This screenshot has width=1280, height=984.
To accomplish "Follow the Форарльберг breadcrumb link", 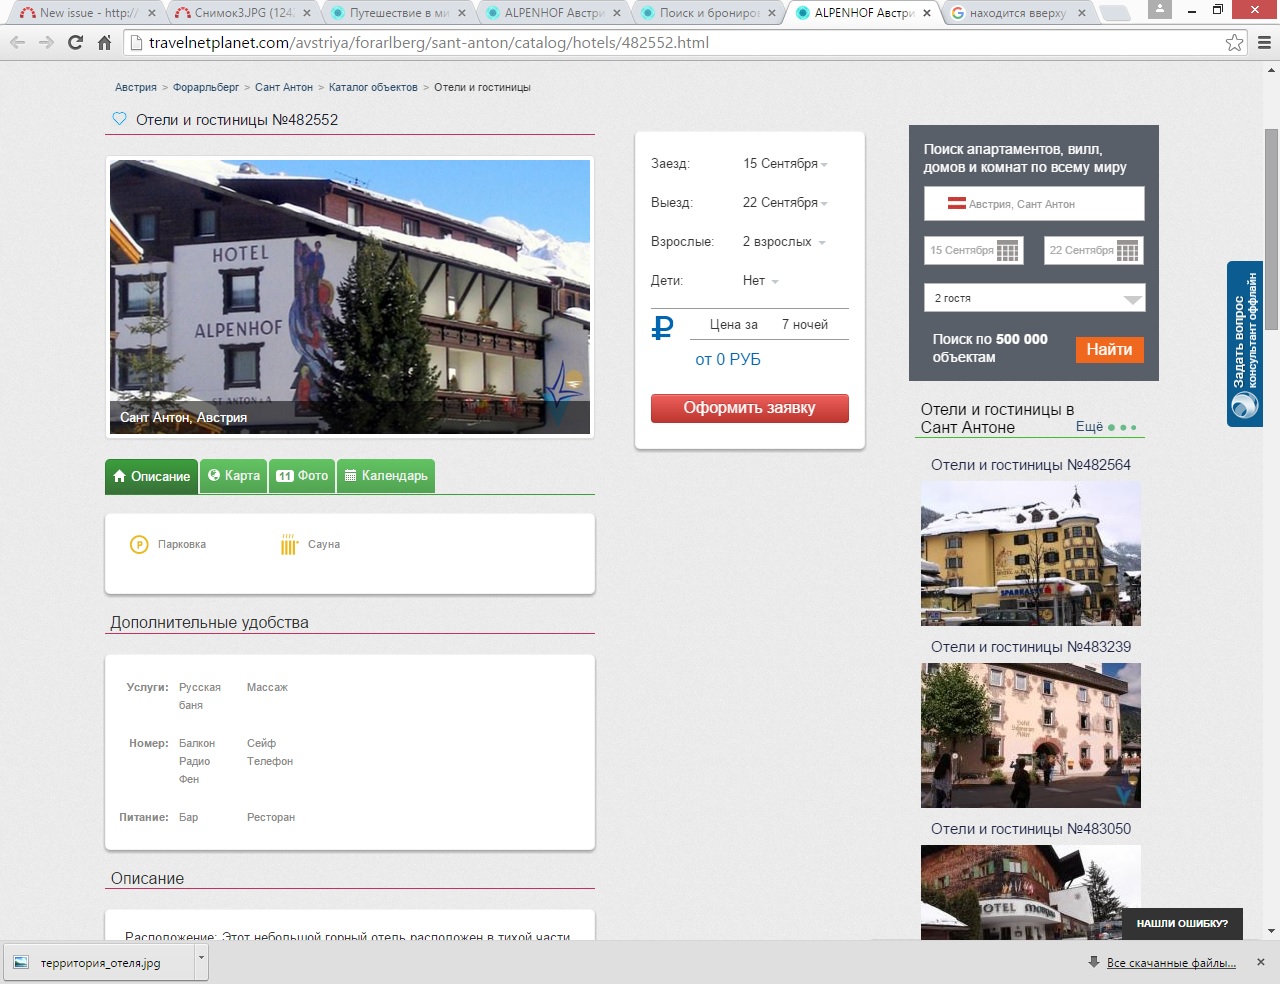I will (206, 88).
